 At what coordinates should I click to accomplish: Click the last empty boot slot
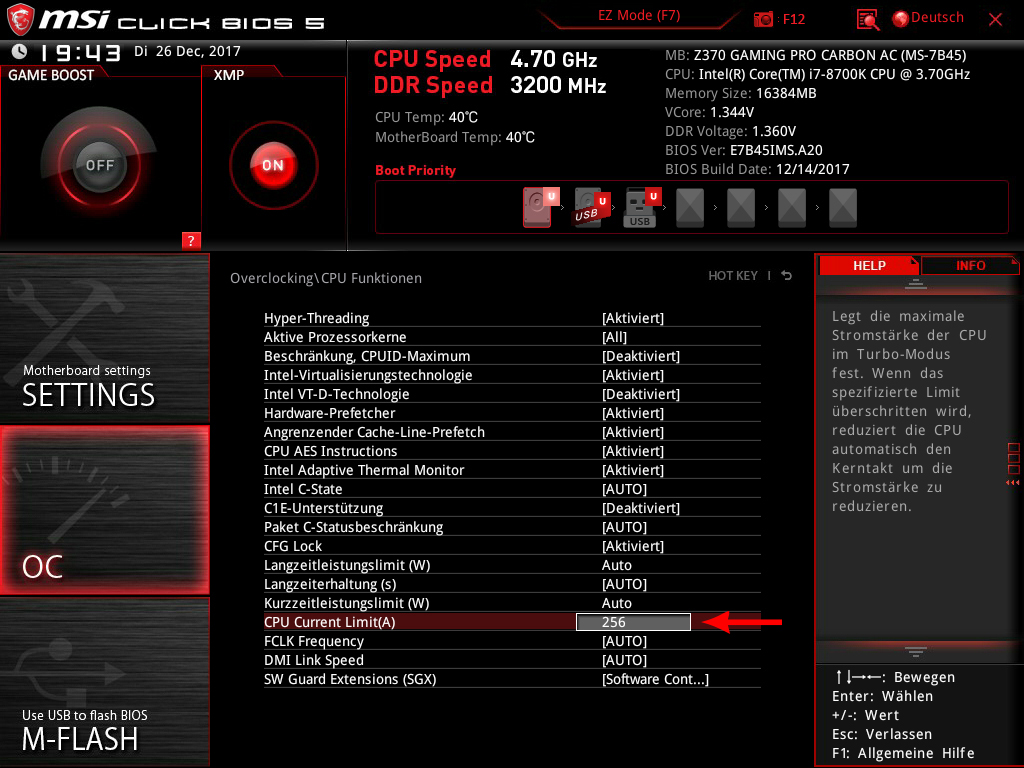[x=842, y=208]
